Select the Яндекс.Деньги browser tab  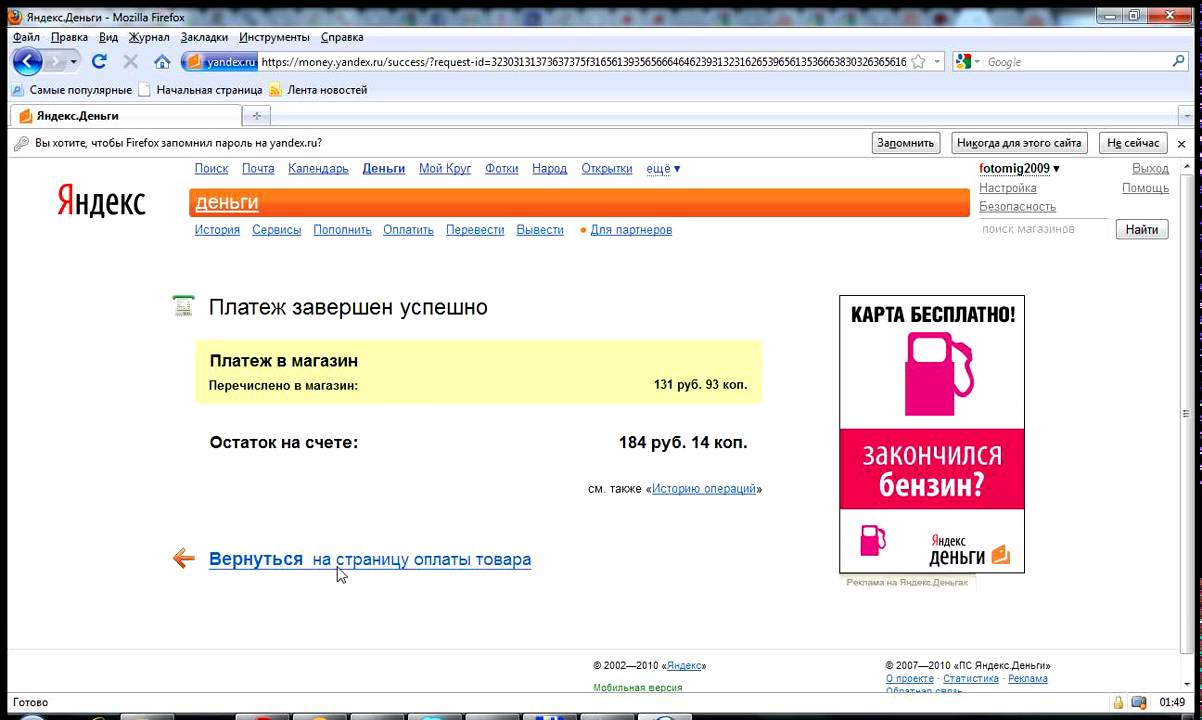point(125,116)
